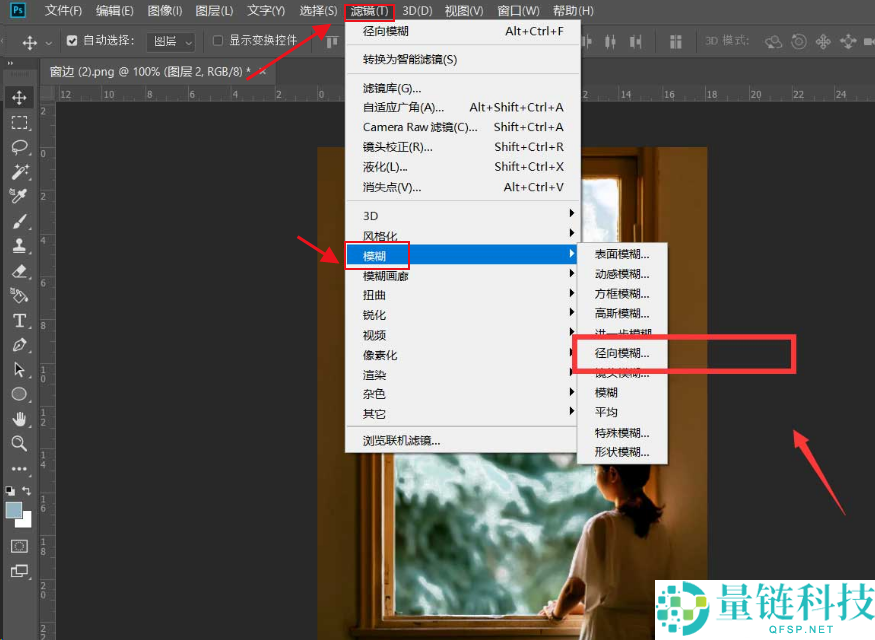
Task: Expand the 扭曲 filter submenu
Action: (x=374, y=295)
